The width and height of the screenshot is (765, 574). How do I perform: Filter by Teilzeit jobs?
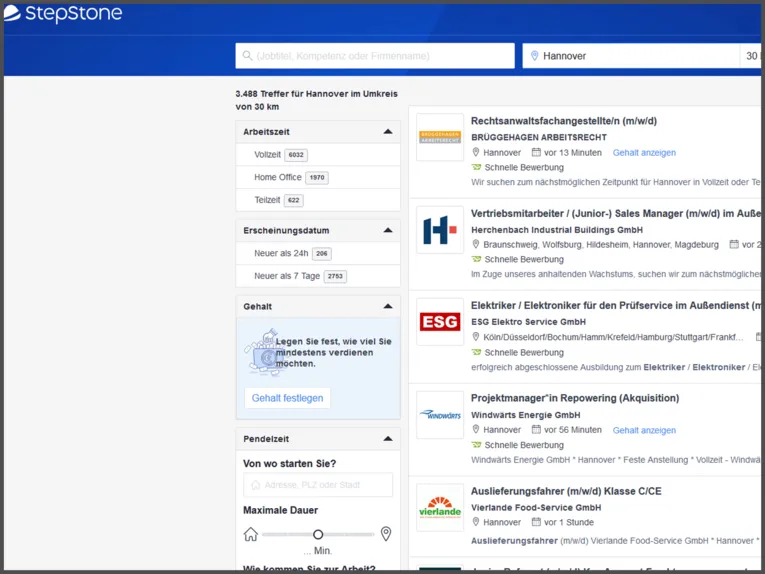[x=318, y=200]
